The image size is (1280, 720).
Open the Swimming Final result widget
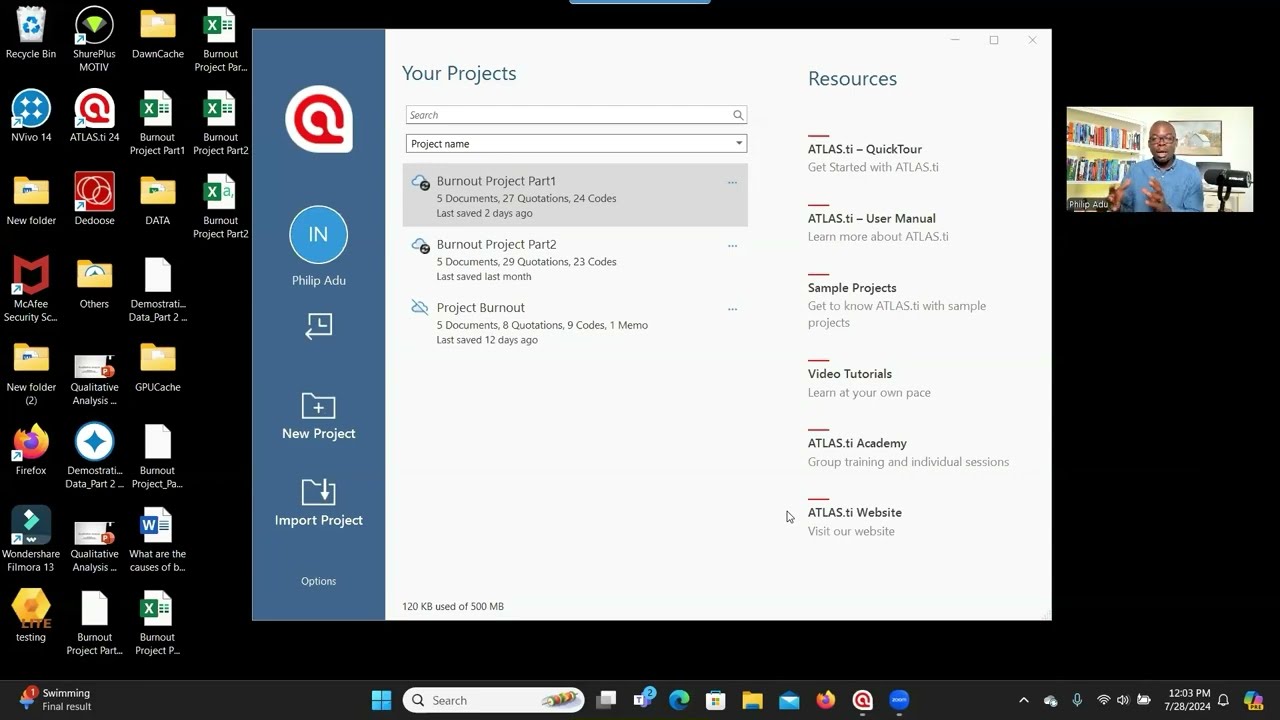point(55,700)
